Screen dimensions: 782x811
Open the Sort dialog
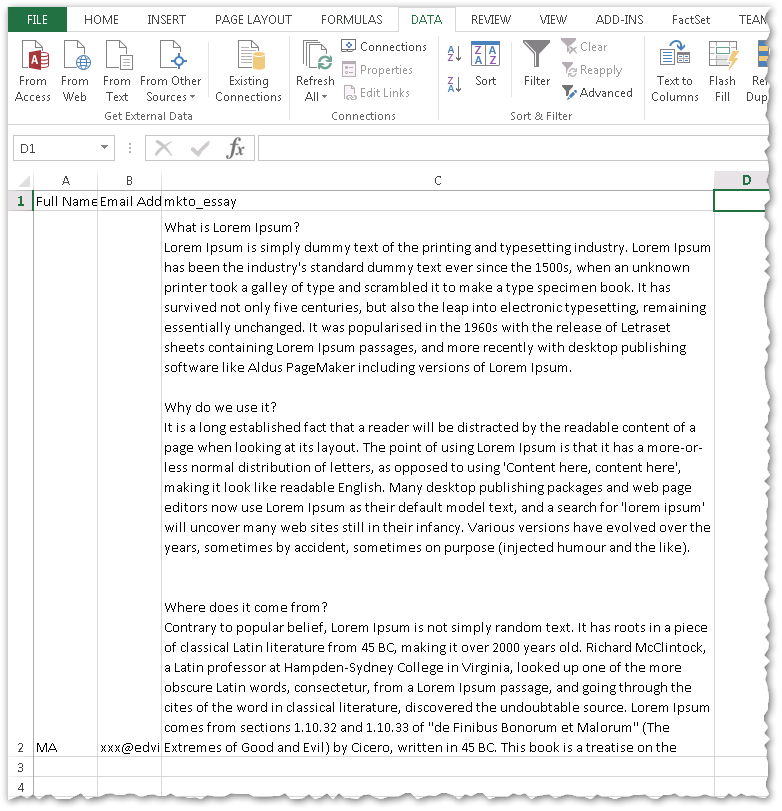point(486,65)
